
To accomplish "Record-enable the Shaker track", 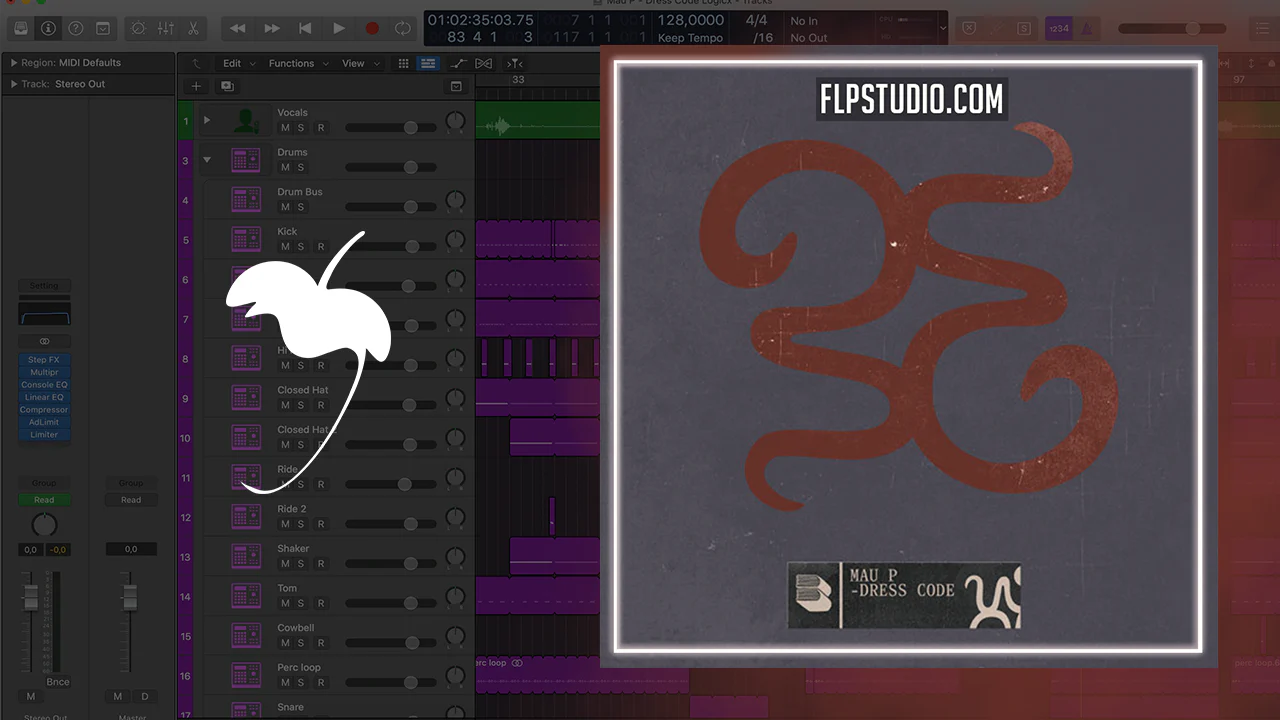I will [x=321, y=564].
